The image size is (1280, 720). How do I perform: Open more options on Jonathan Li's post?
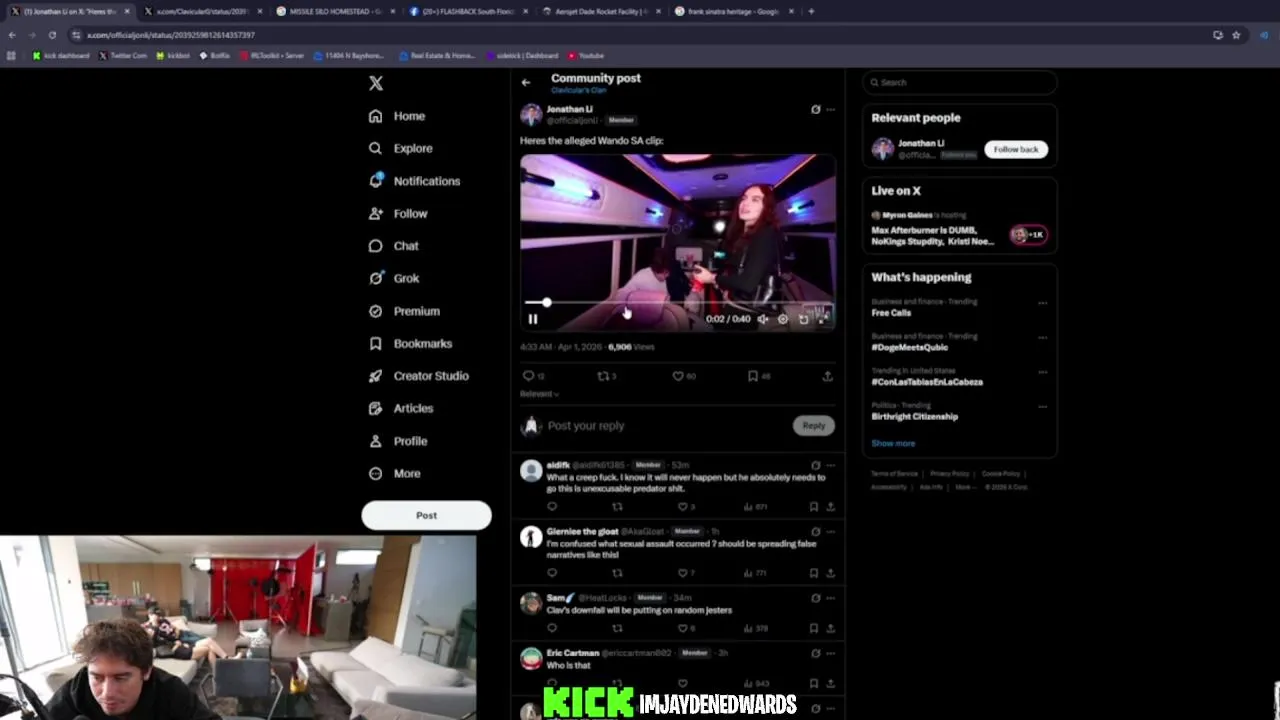(x=830, y=110)
